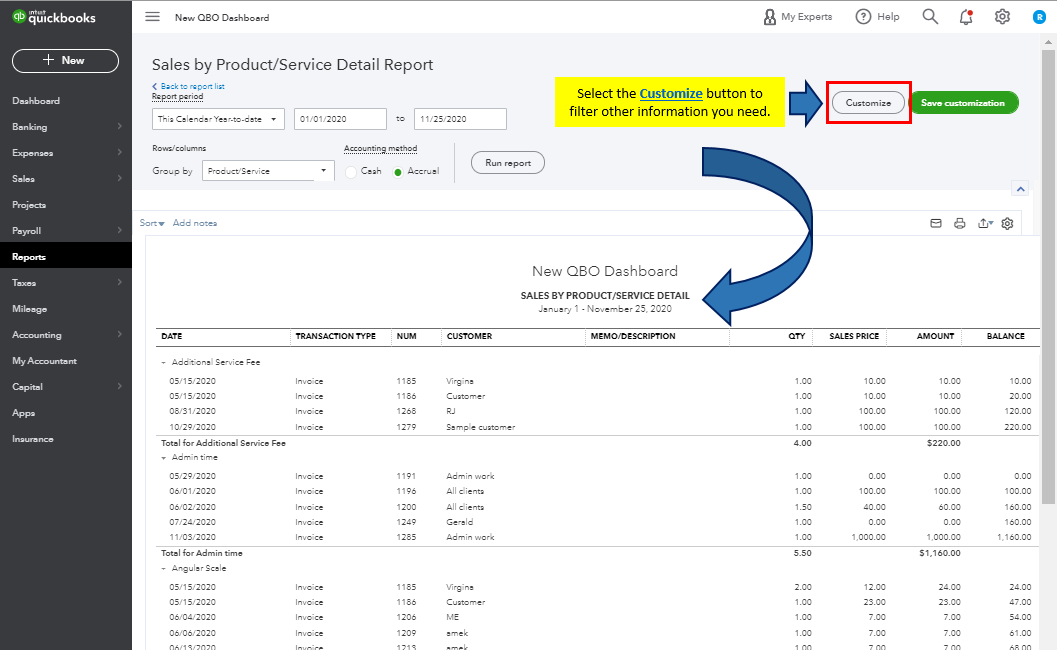Print the report using printer icon
The width and height of the screenshot is (1057, 650).
click(x=960, y=223)
